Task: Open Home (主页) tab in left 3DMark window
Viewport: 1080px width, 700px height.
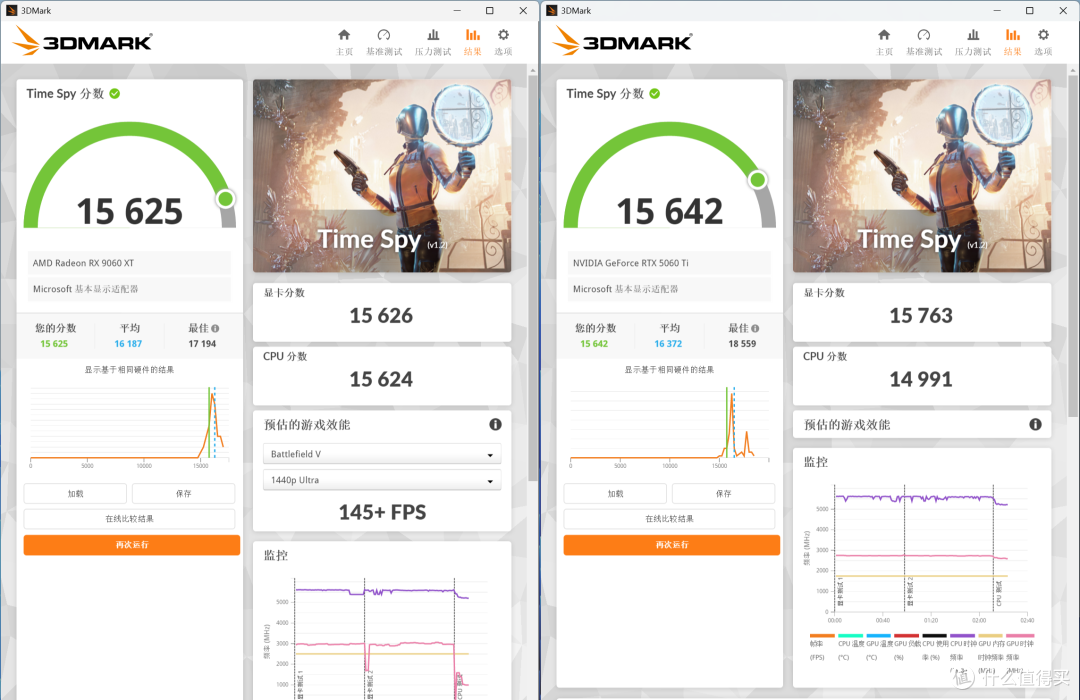Action: click(x=344, y=42)
